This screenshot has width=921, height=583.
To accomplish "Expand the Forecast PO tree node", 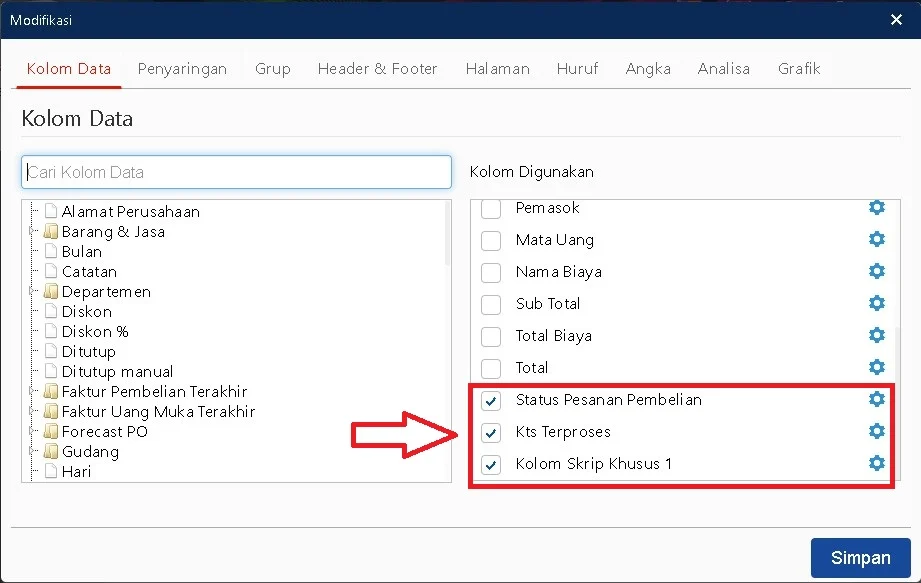I will pyautogui.click(x=32, y=431).
